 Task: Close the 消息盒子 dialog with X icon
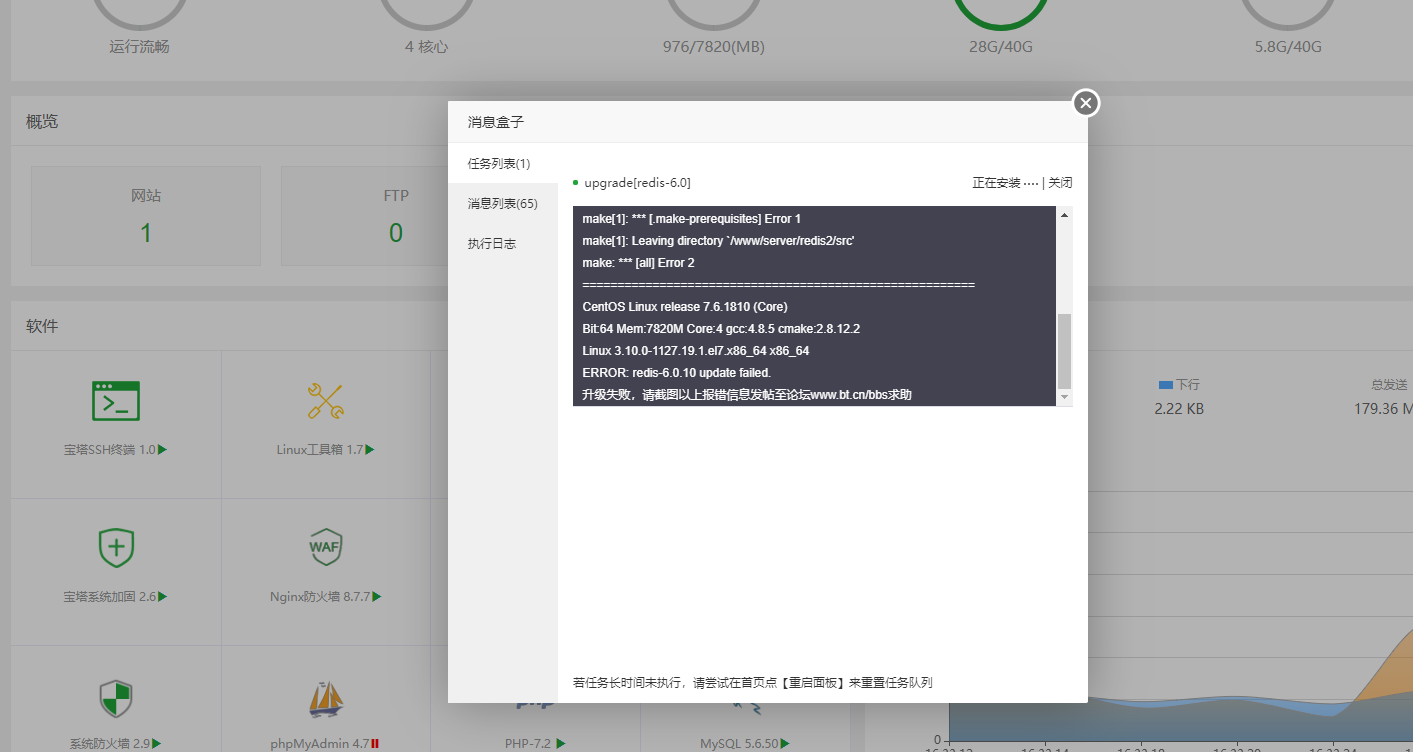[1086, 103]
